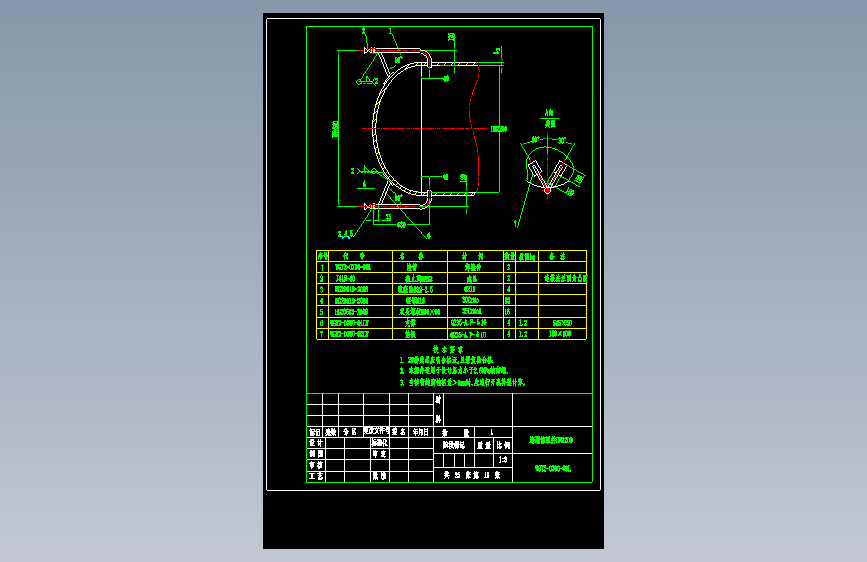Select the '分区' header cell
Viewport: 867px width, 562px height.
click(350, 432)
